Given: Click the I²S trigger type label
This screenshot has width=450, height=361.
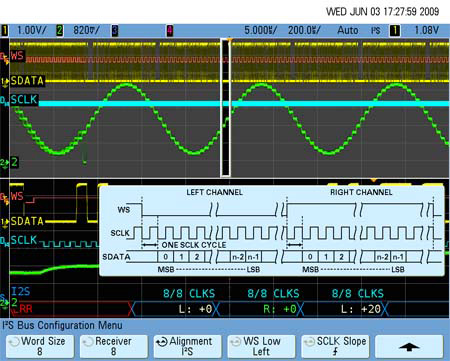Looking at the screenshot, I should tap(376, 30).
